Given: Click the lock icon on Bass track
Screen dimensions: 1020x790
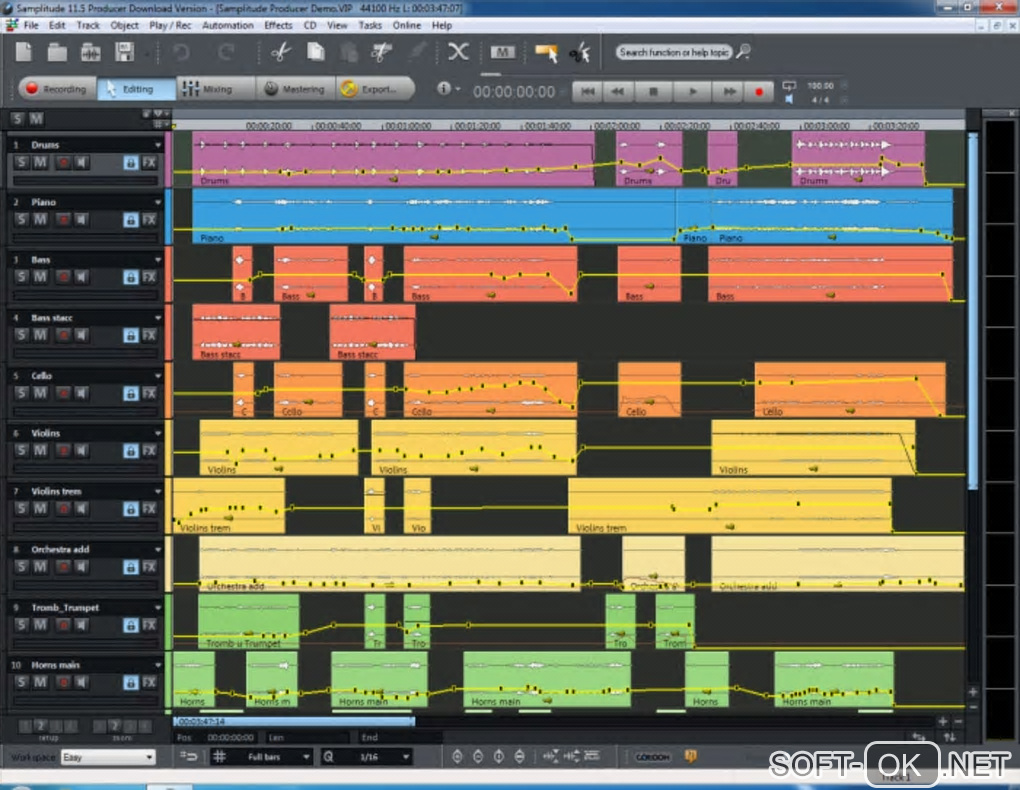Looking at the screenshot, I should tap(130, 277).
